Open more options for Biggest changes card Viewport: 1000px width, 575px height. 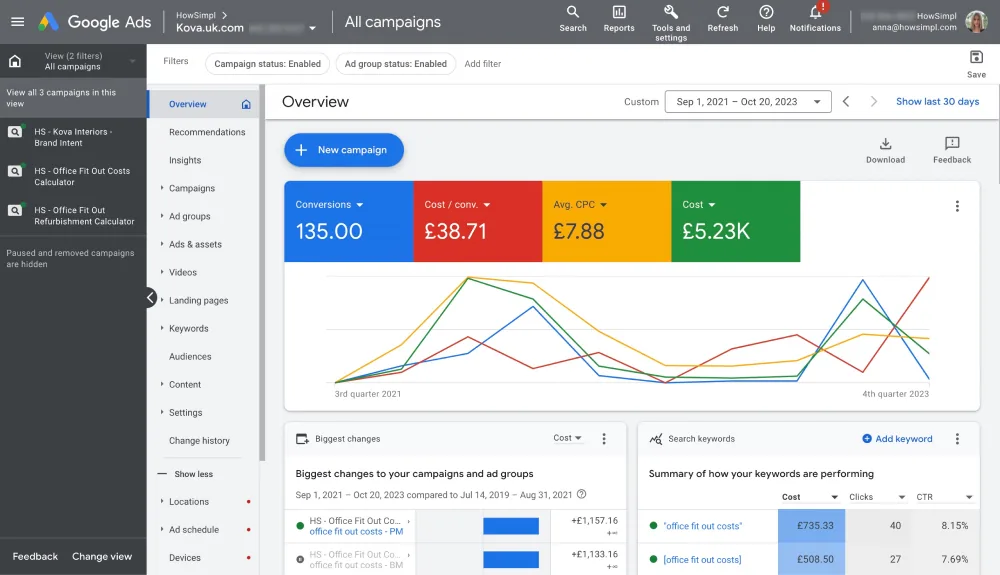click(x=603, y=439)
